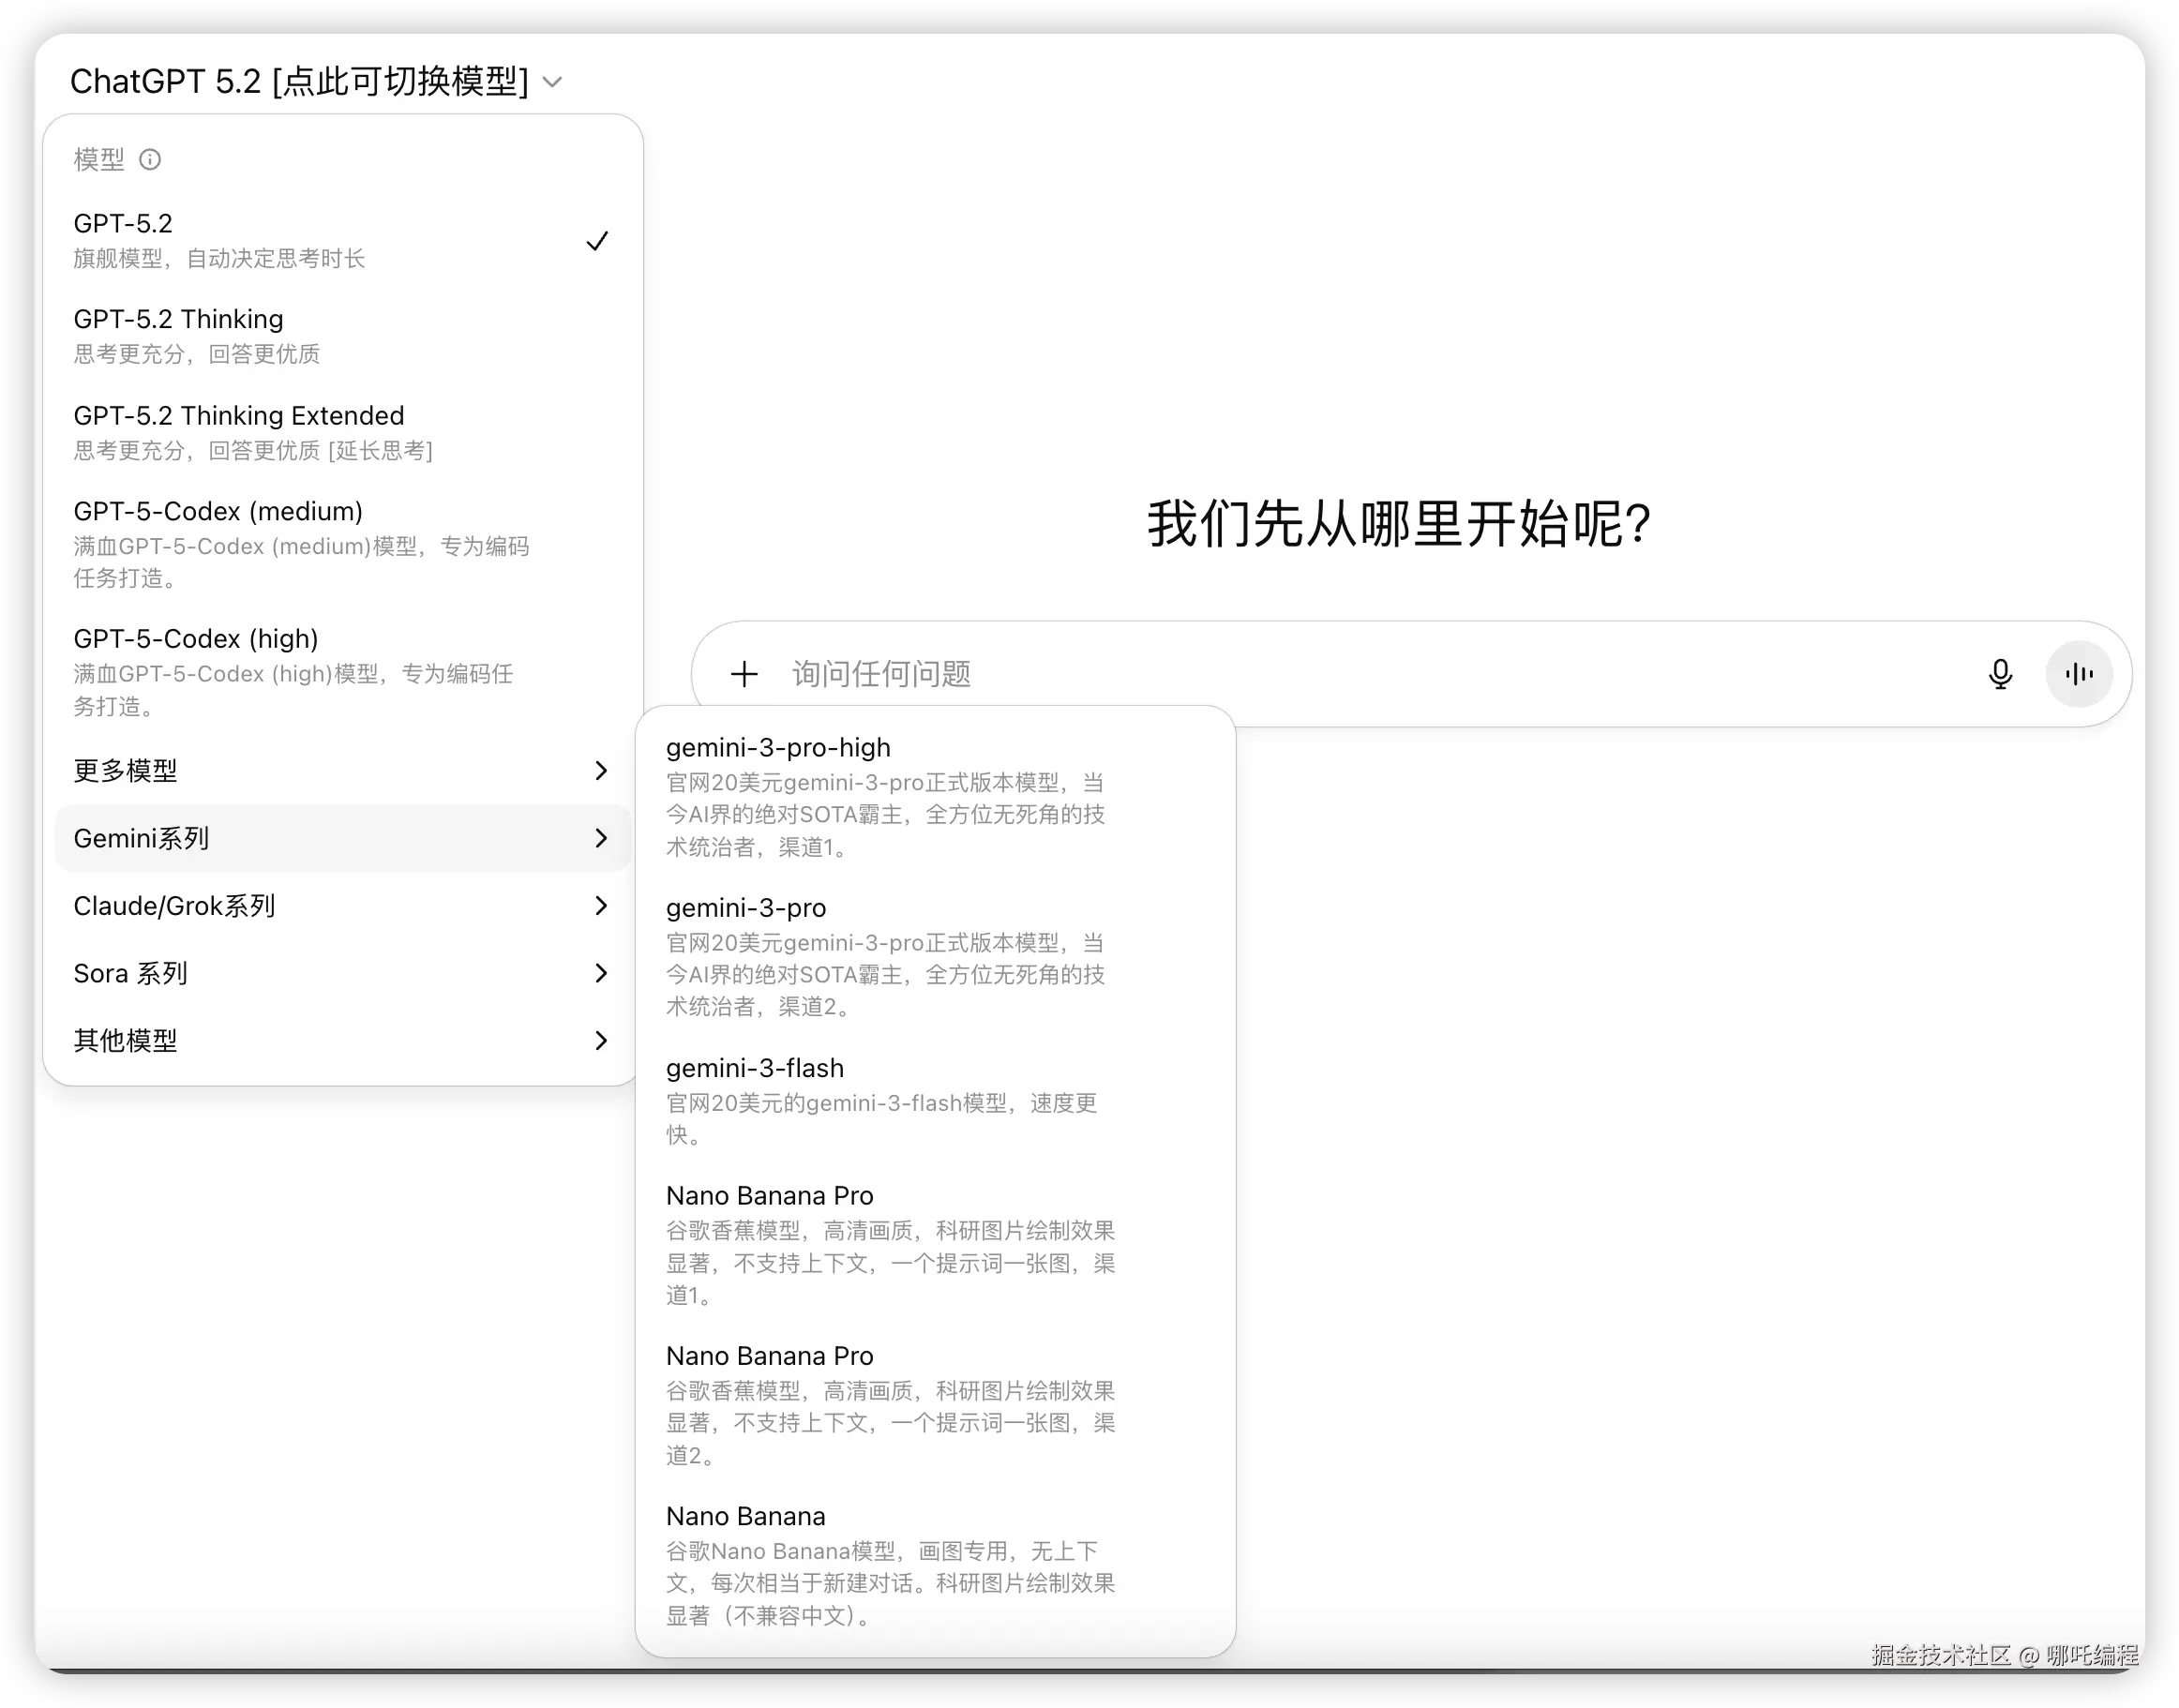Open the ChatGPT 5.2 model switcher dropdown
Viewport: 2179px width, 1708px height.
[x=316, y=81]
